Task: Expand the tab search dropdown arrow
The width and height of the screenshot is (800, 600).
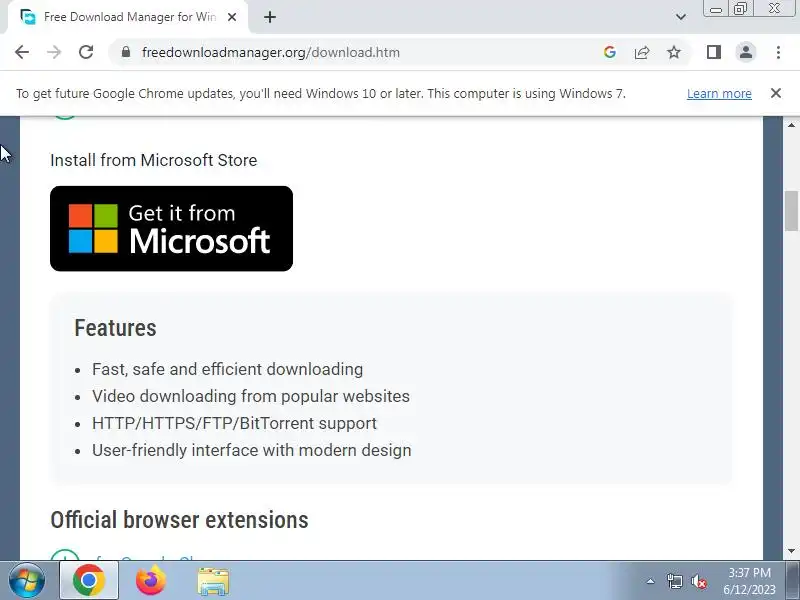Action: (681, 17)
